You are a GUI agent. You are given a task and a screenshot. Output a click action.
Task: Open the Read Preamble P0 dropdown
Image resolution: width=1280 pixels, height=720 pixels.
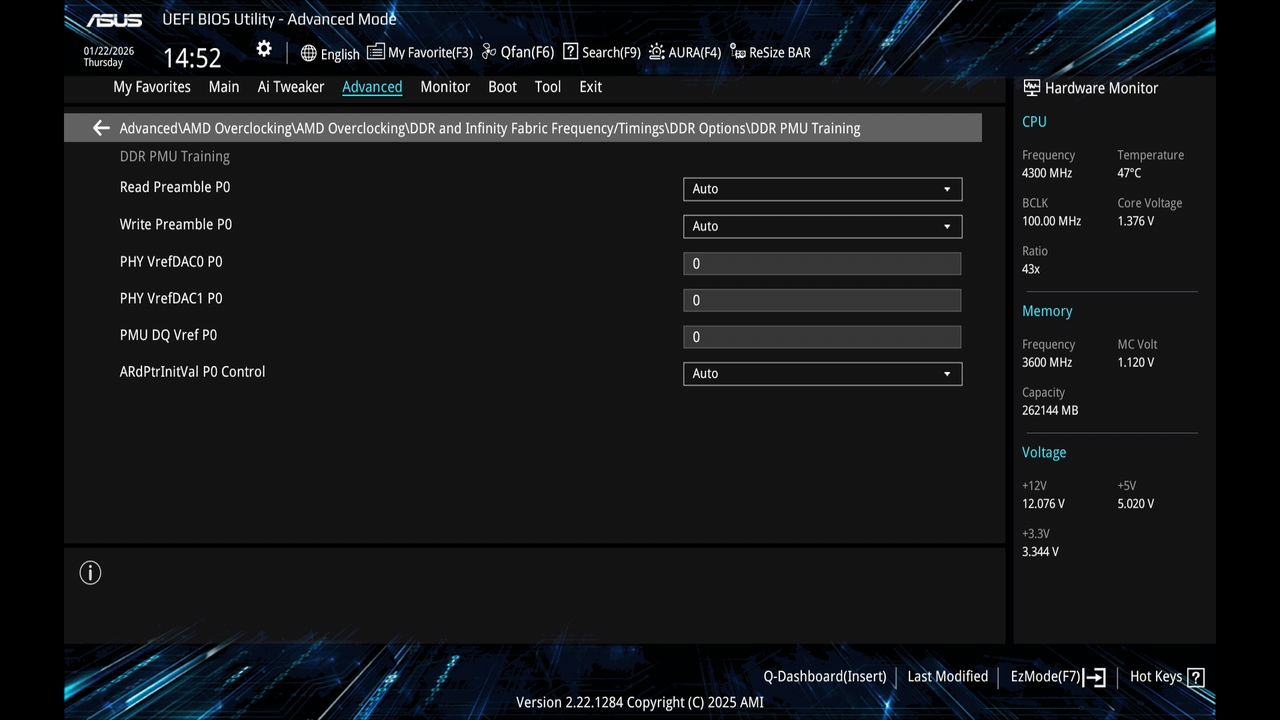pyautogui.click(x=822, y=189)
